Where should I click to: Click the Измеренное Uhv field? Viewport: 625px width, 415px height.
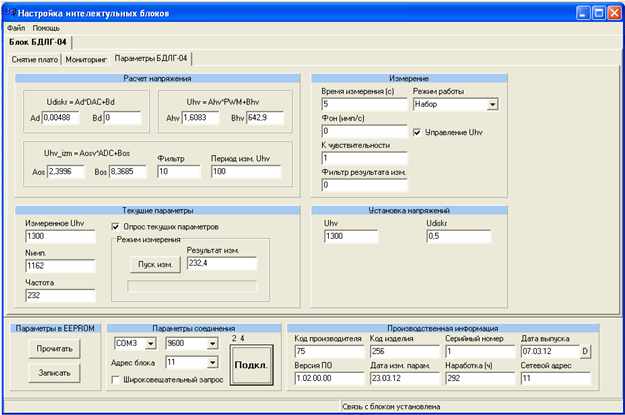click(x=61, y=236)
